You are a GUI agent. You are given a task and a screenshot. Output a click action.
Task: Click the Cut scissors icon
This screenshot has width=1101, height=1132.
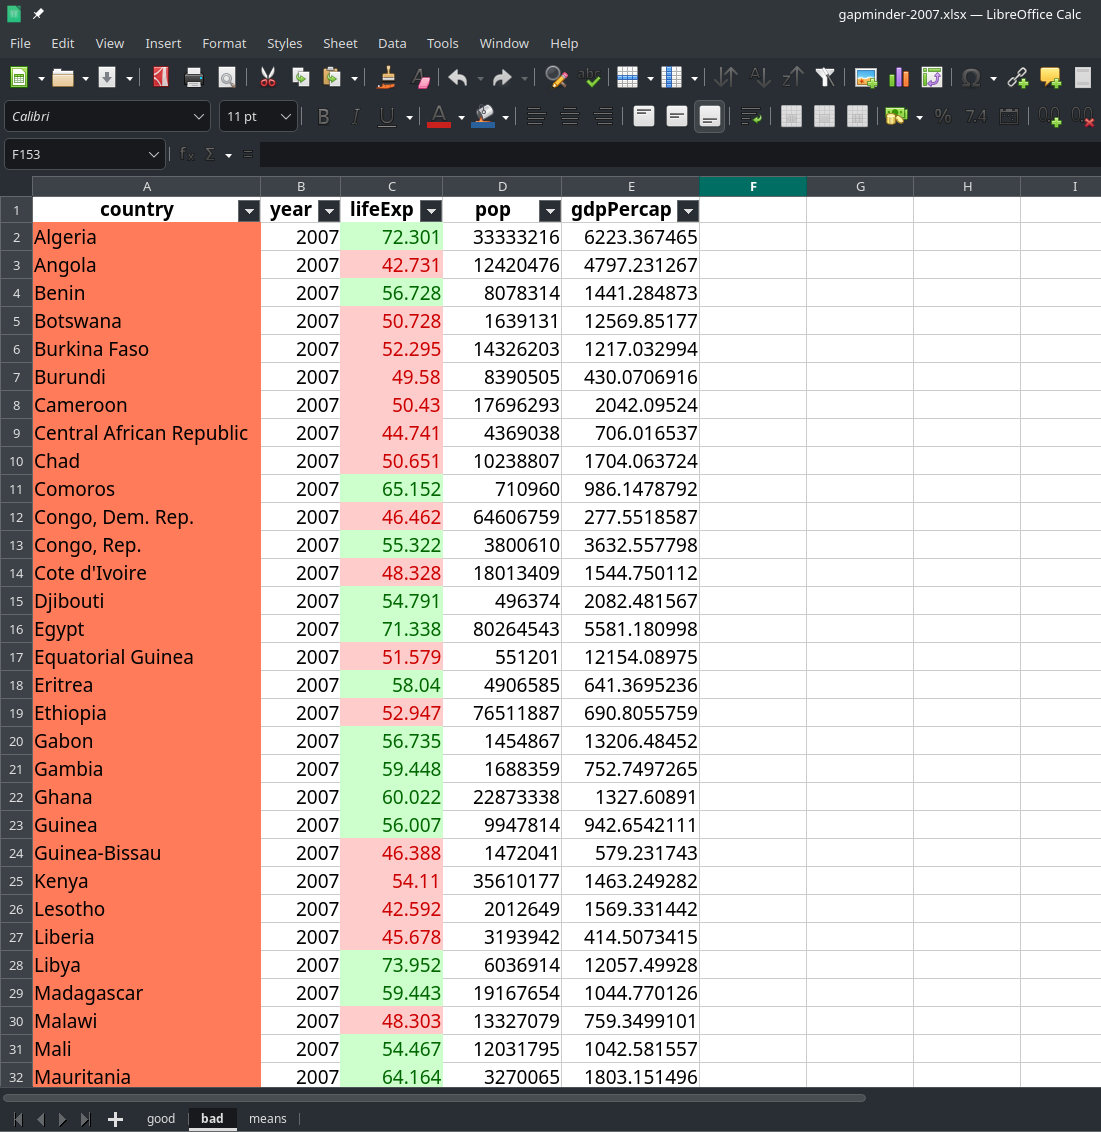(x=267, y=78)
